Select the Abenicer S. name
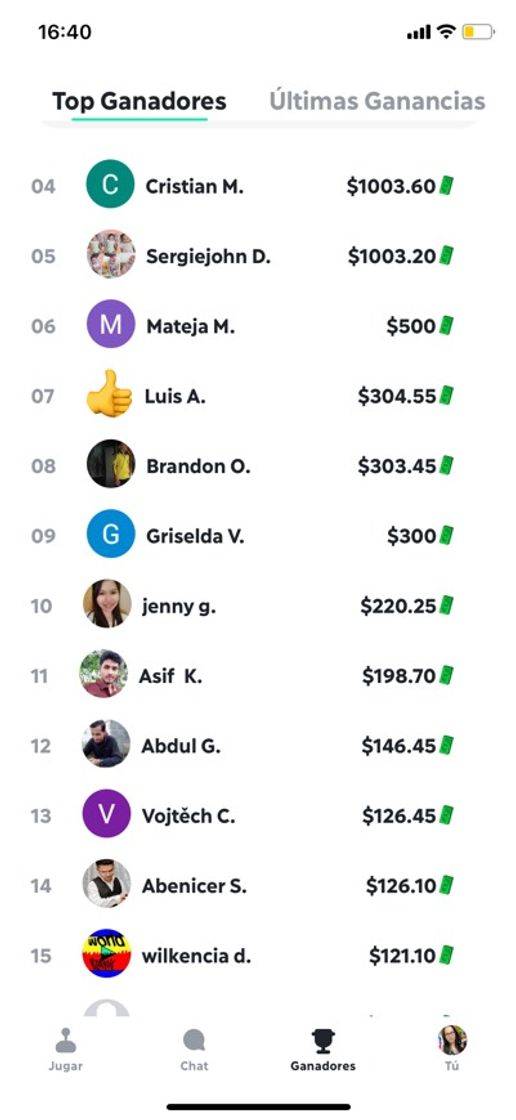 tap(194, 886)
